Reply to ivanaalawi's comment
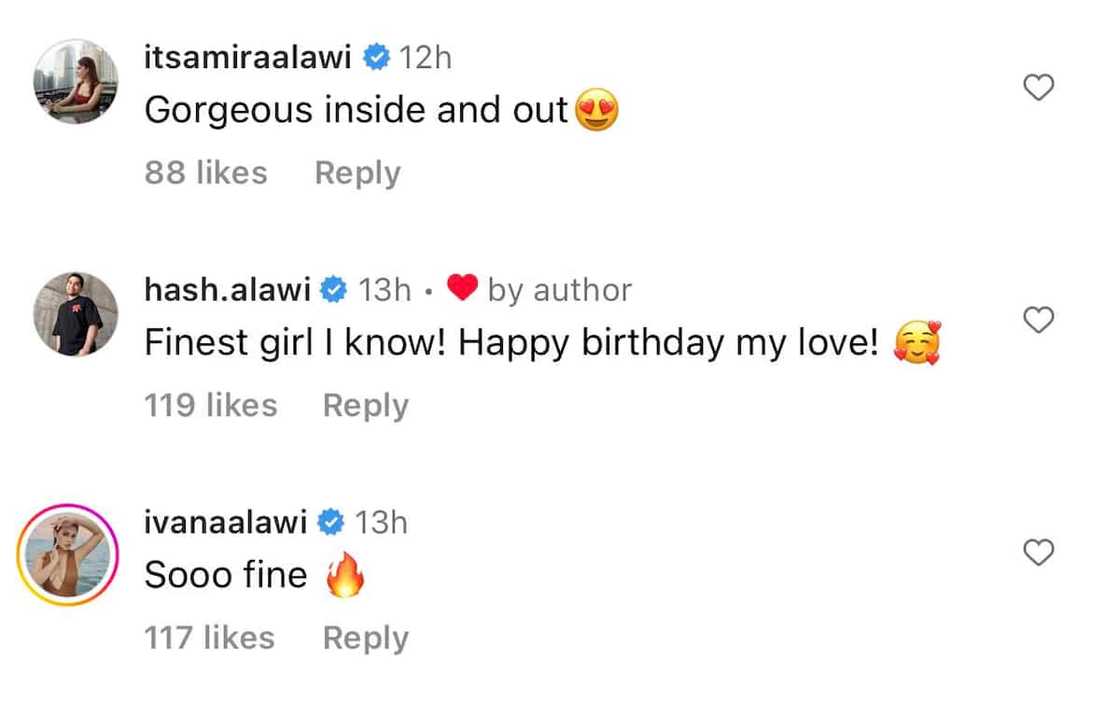Image resolution: width=1120 pixels, height=709 pixels. coord(365,637)
